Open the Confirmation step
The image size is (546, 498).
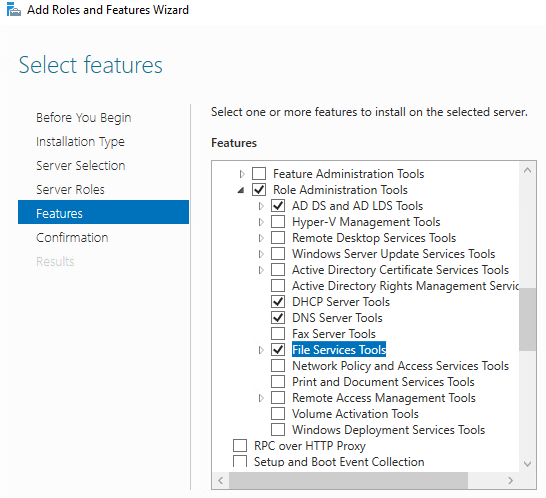coord(72,238)
